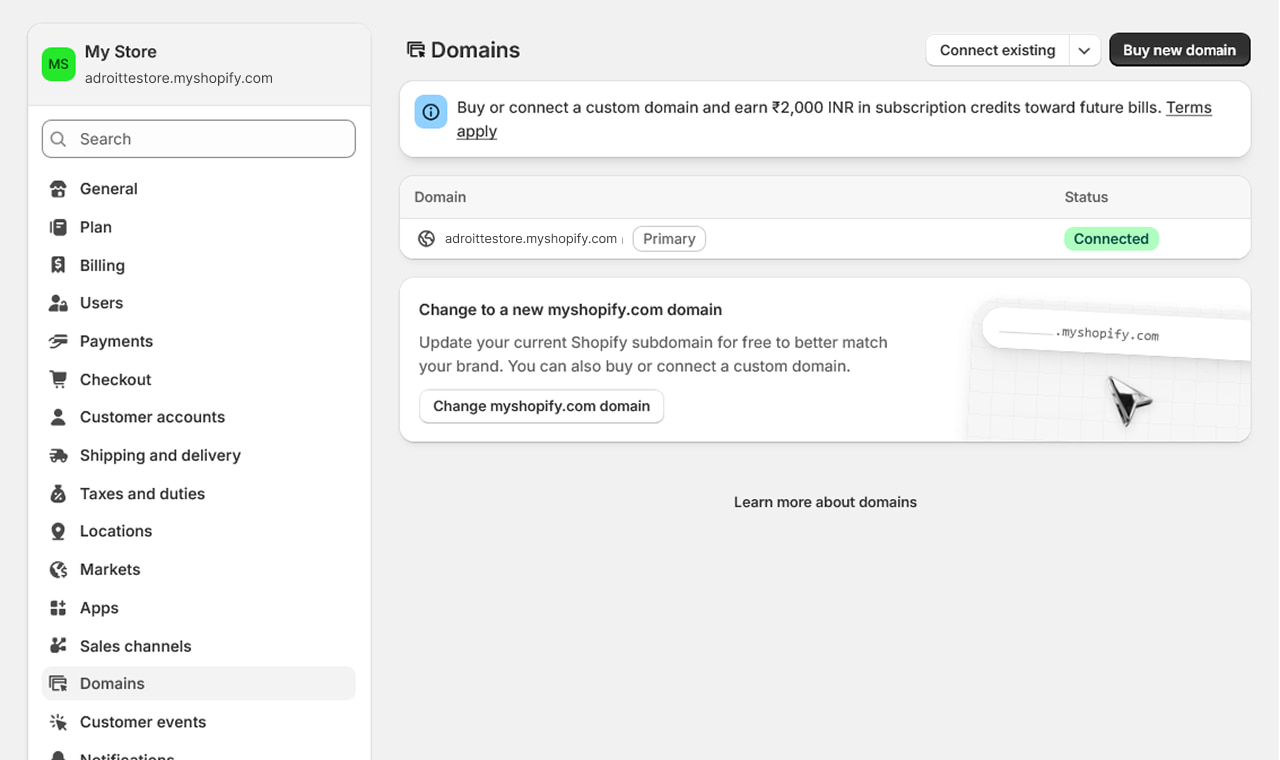This screenshot has width=1280, height=760.
Task: Navigate to Checkout settings
Action: point(199,379)
